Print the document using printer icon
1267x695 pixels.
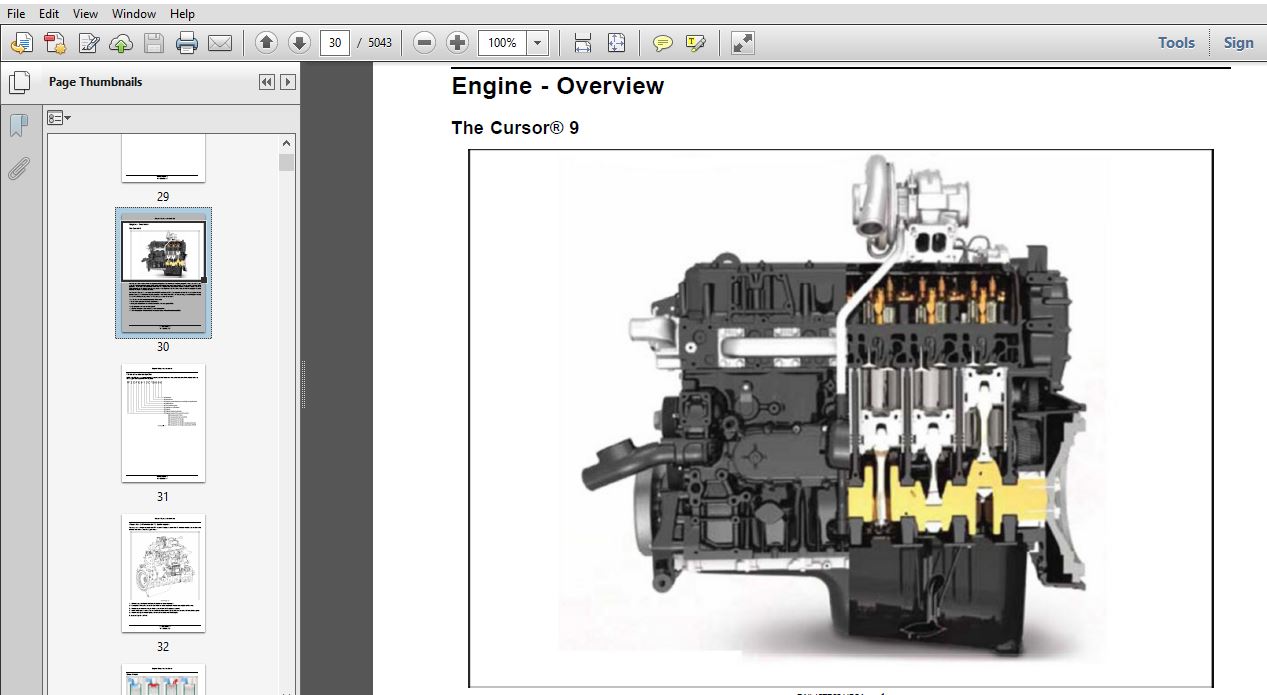coord(187,43)
